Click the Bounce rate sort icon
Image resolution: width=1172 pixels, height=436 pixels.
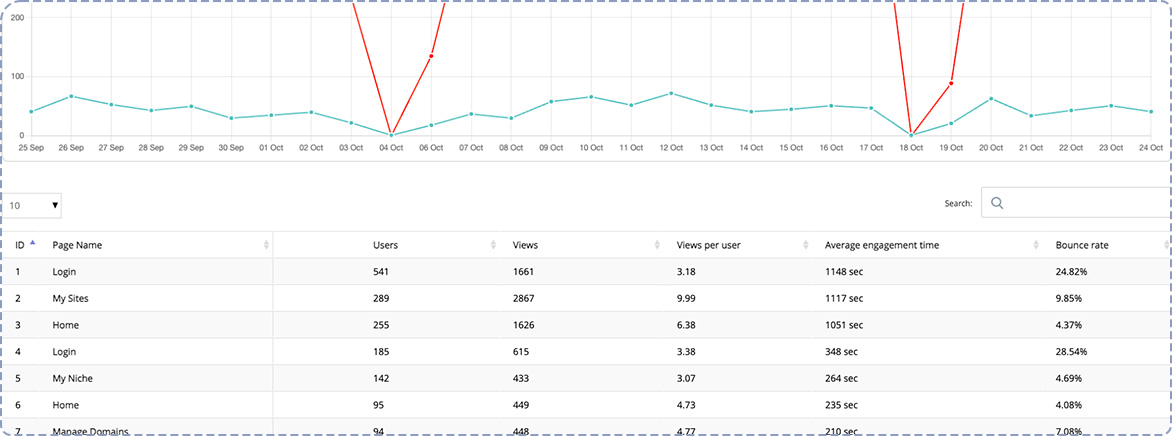[x=1165, y=245]
